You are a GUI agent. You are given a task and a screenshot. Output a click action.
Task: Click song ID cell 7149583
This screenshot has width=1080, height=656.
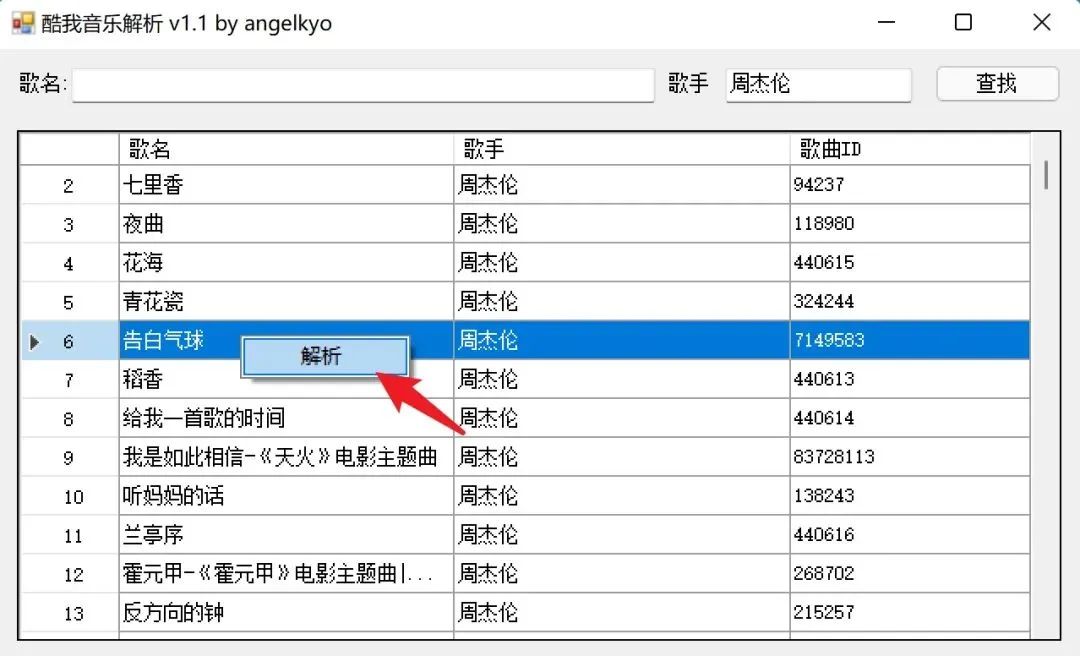910,340
